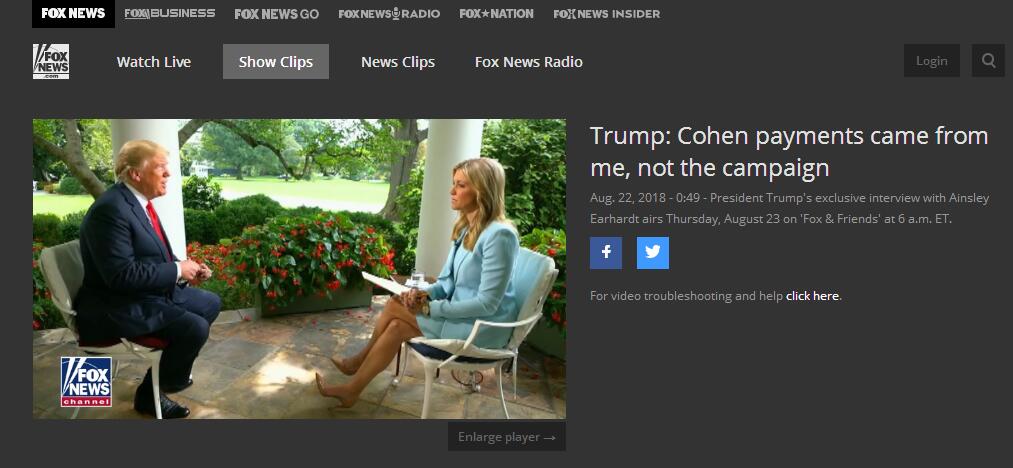Open the Fox Business network link
The height and width of the screenshot is (468, 1013).
click(170, 14)
